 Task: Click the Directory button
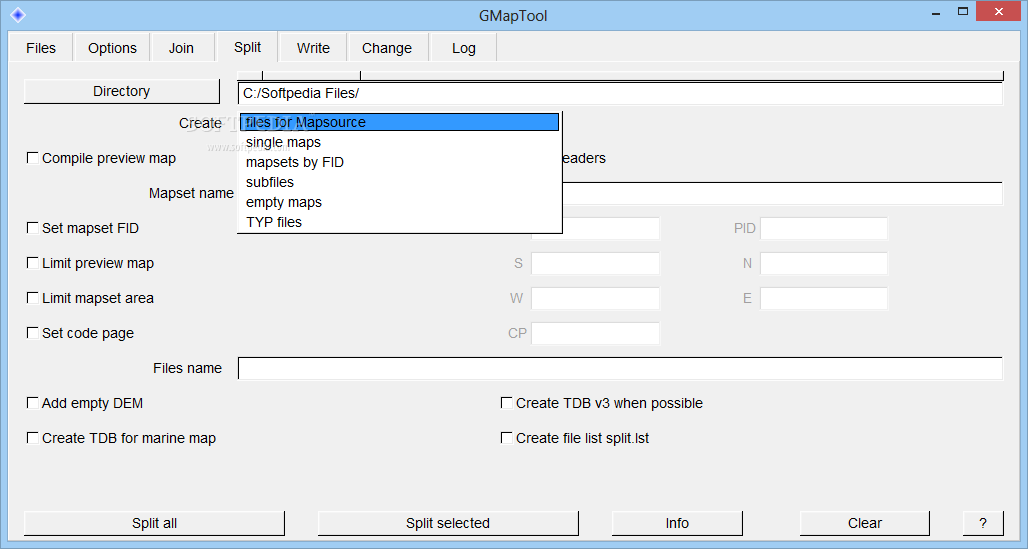(x=121, y=91)
